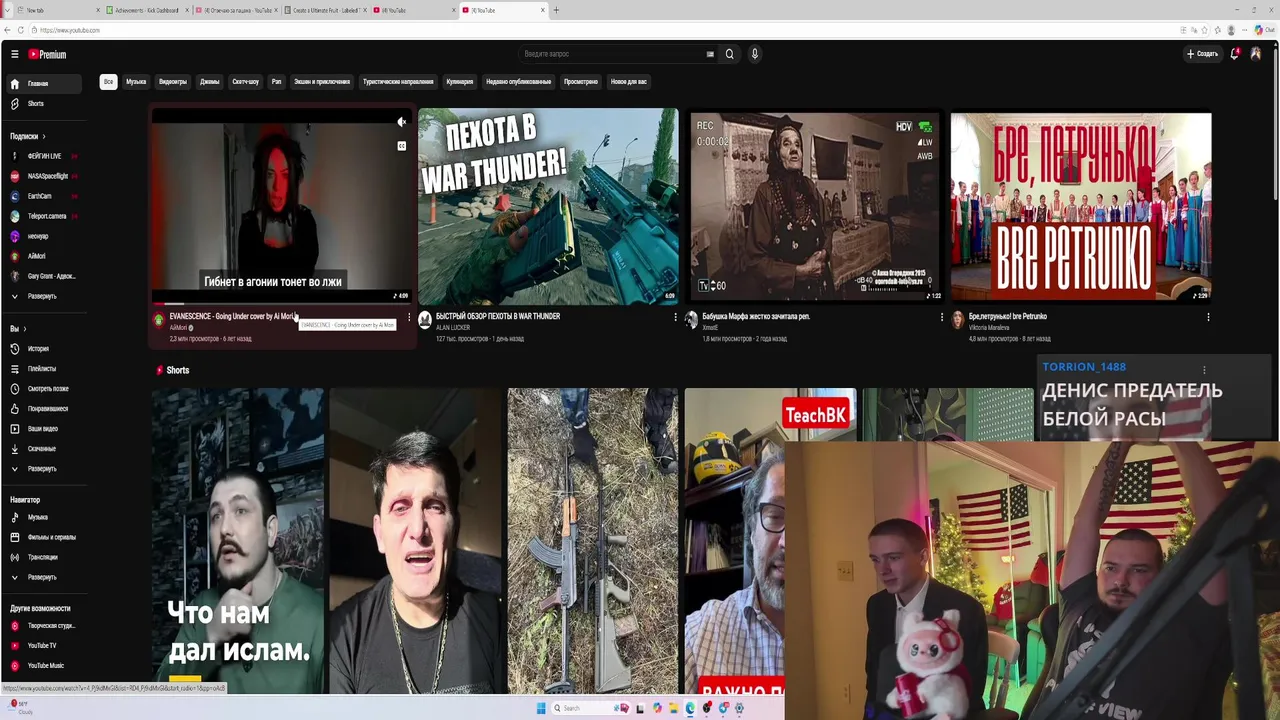Switch to Create a Ultimate Fruit tab

click(325, 10)
